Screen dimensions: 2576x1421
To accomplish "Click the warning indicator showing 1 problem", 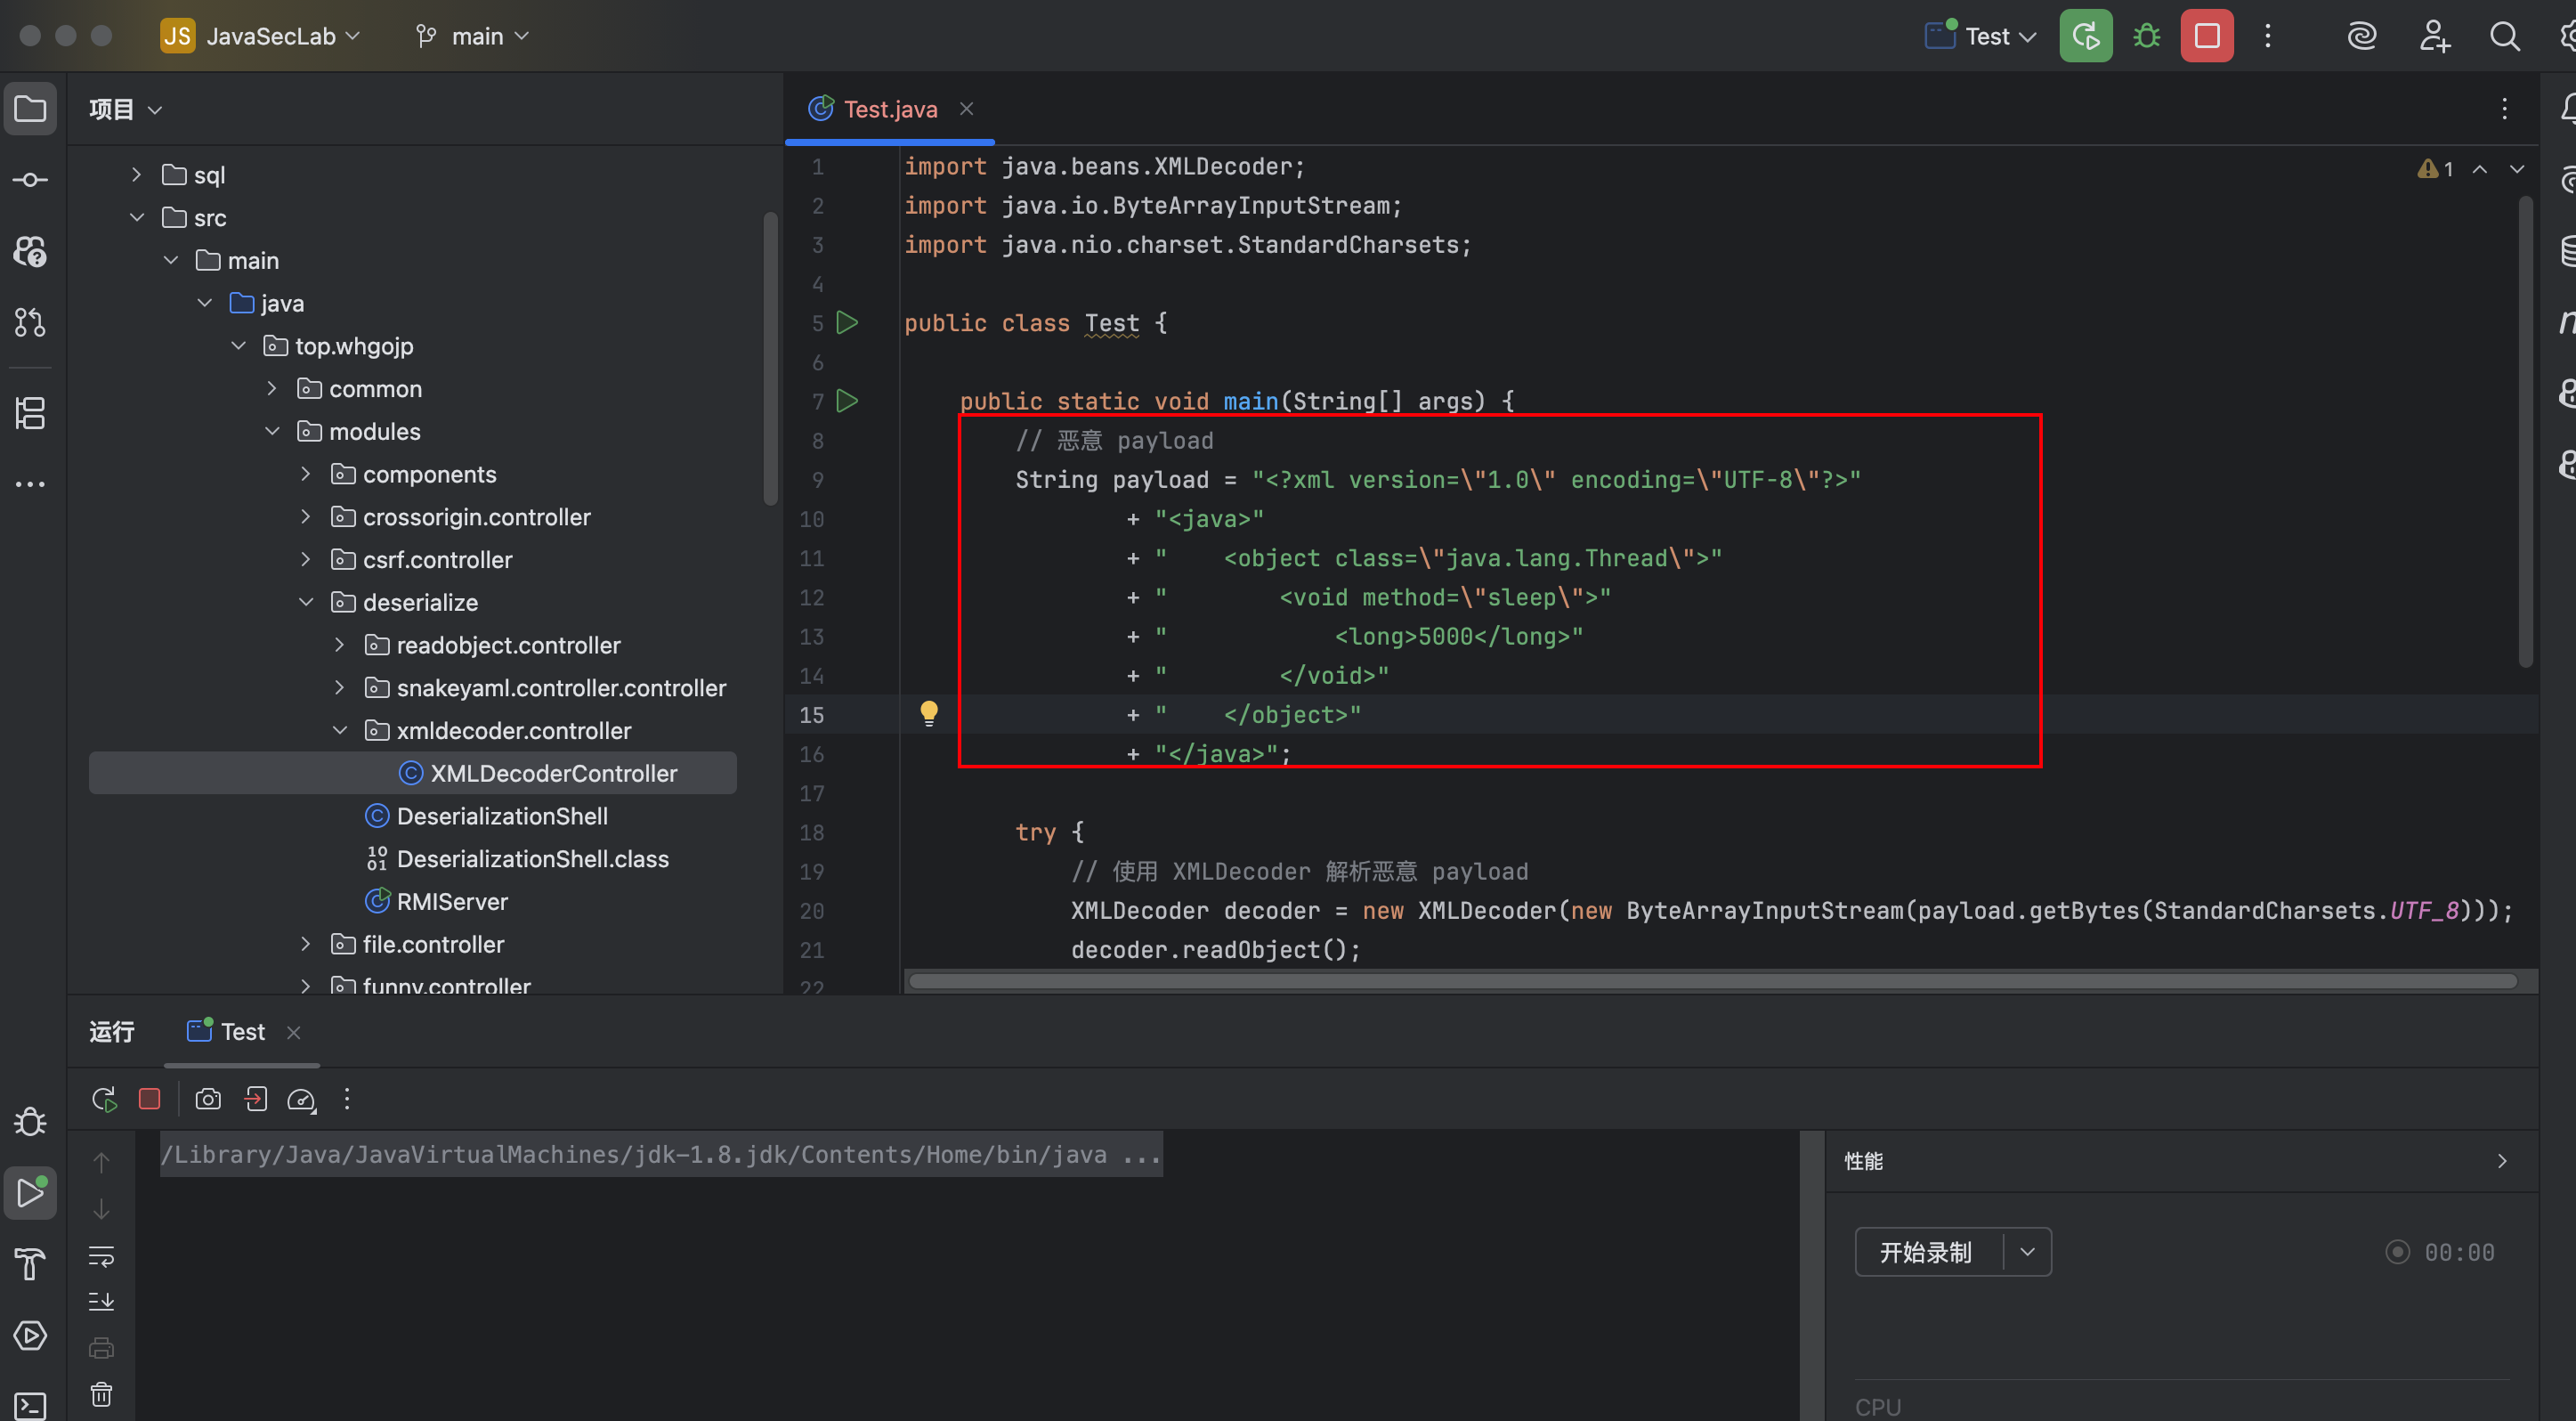I will click(2435, 169).
